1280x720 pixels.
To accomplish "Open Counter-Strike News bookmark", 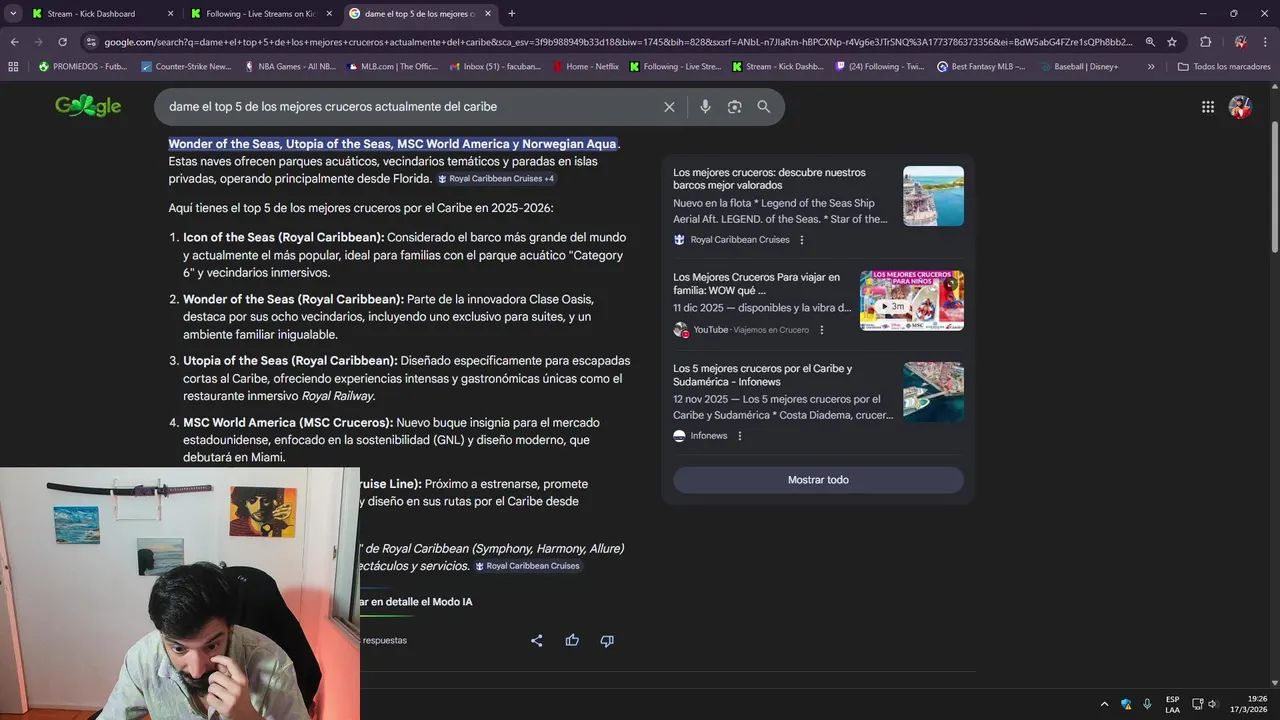I will pos(187,67).
